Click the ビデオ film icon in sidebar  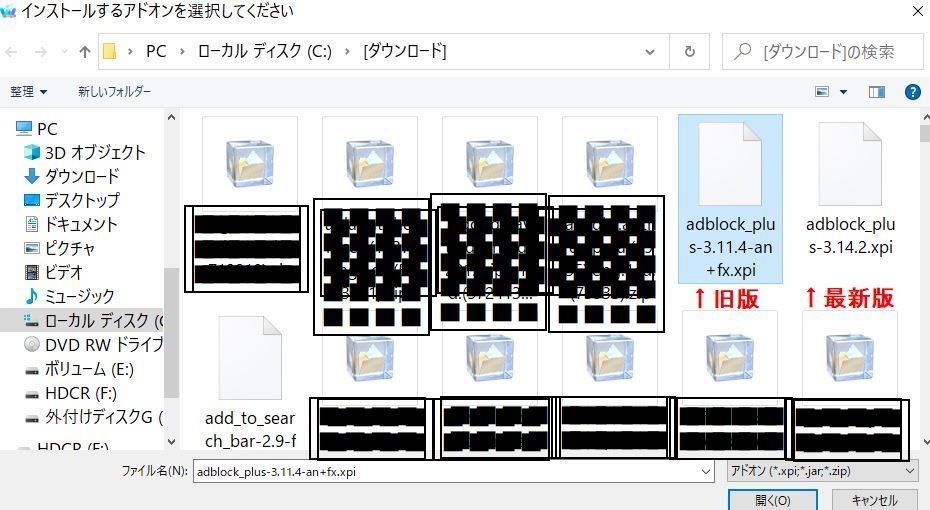[31, 272]
